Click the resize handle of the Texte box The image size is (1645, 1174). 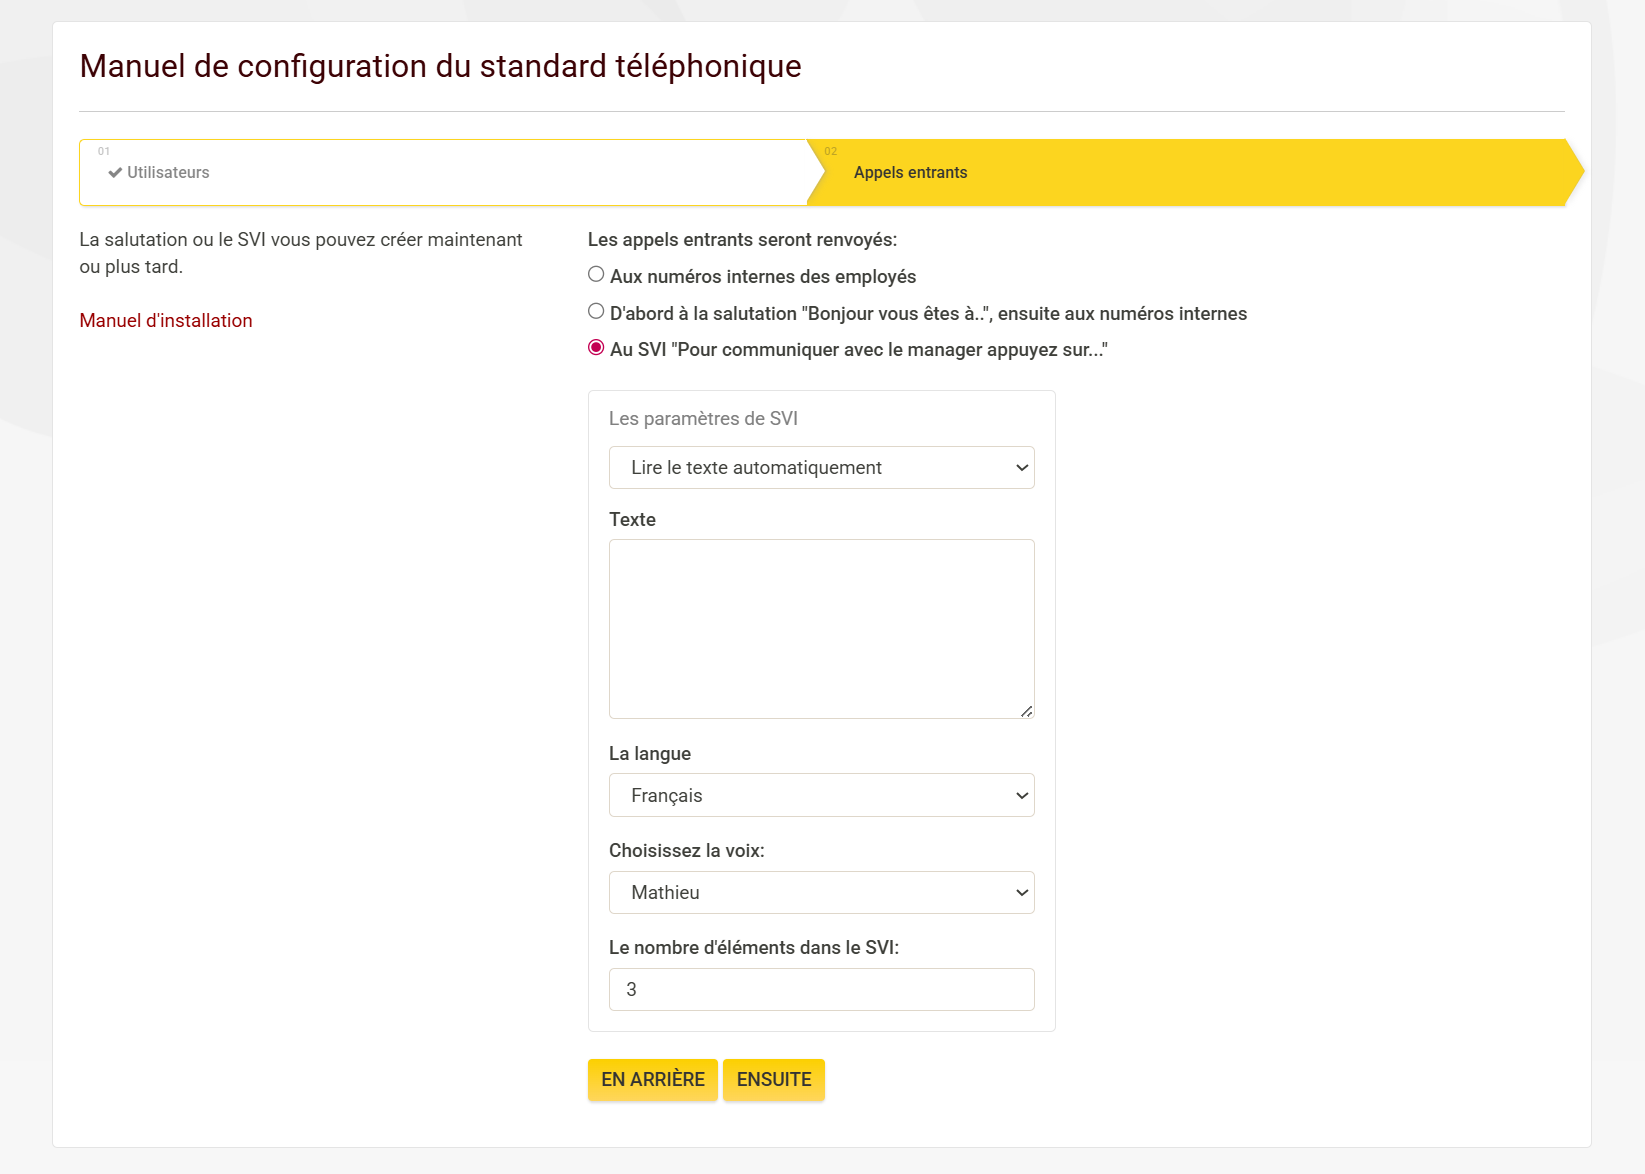click(x=1027, y=711)
